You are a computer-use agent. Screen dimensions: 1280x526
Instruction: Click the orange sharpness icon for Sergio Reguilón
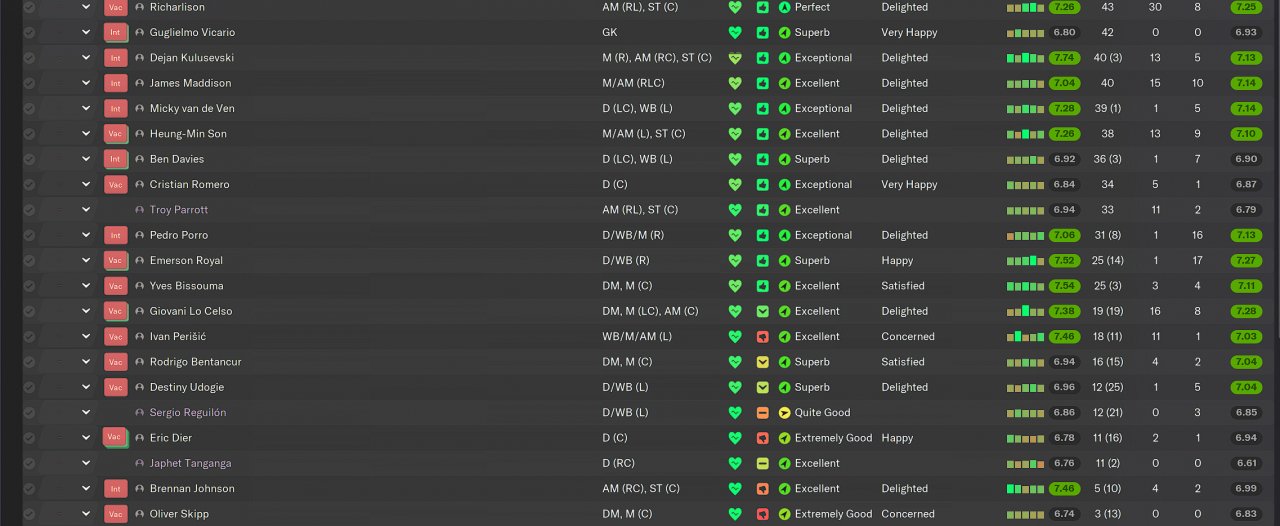tap(762, 413)
